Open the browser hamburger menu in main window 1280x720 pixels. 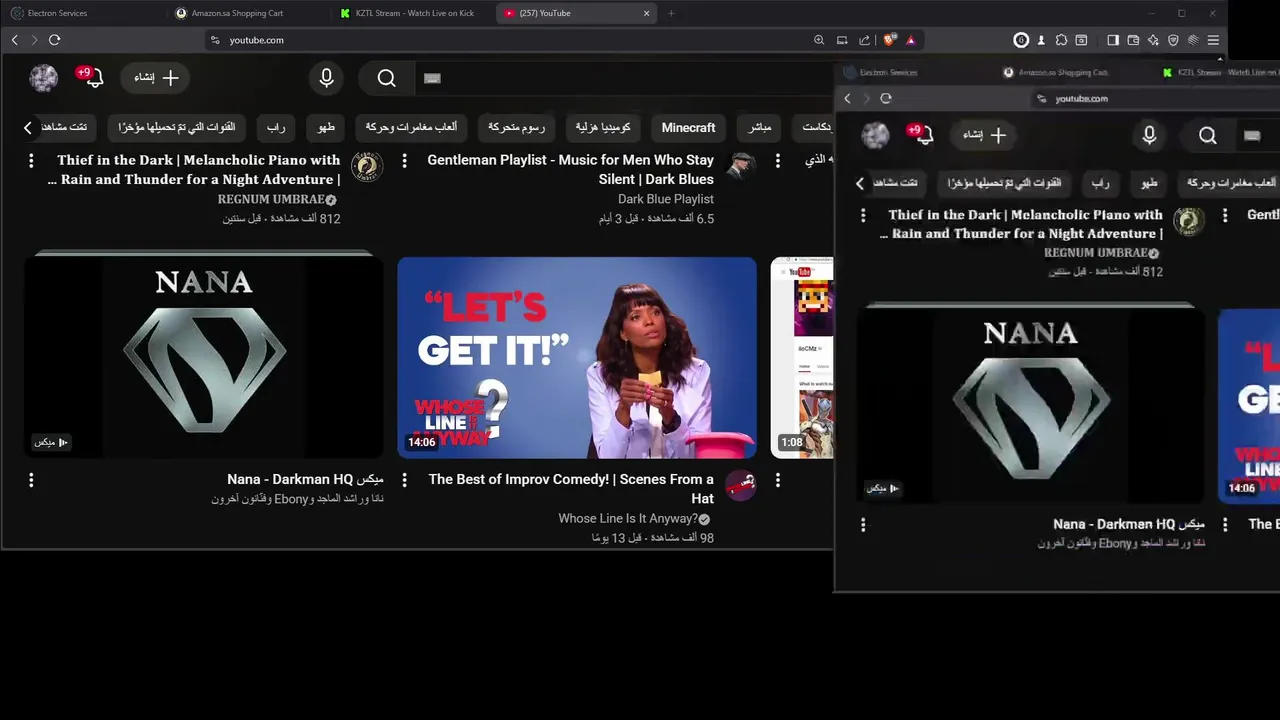[x=1213, y=40]
